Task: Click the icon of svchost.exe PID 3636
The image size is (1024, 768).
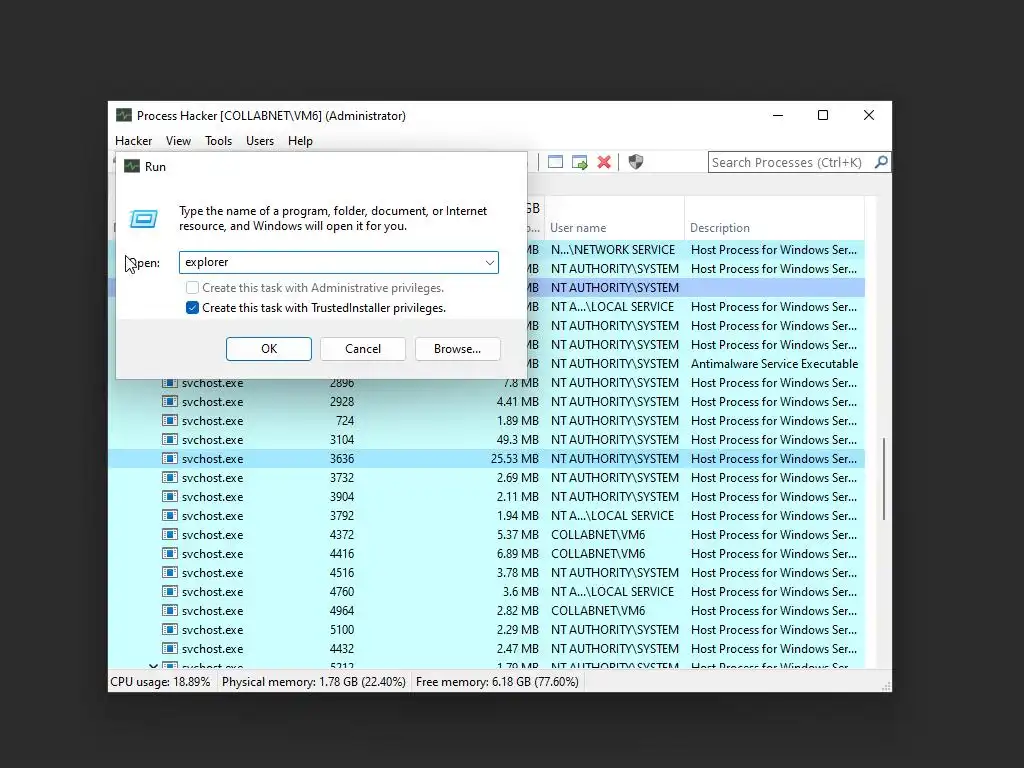Action: click(x=170, y=458)
